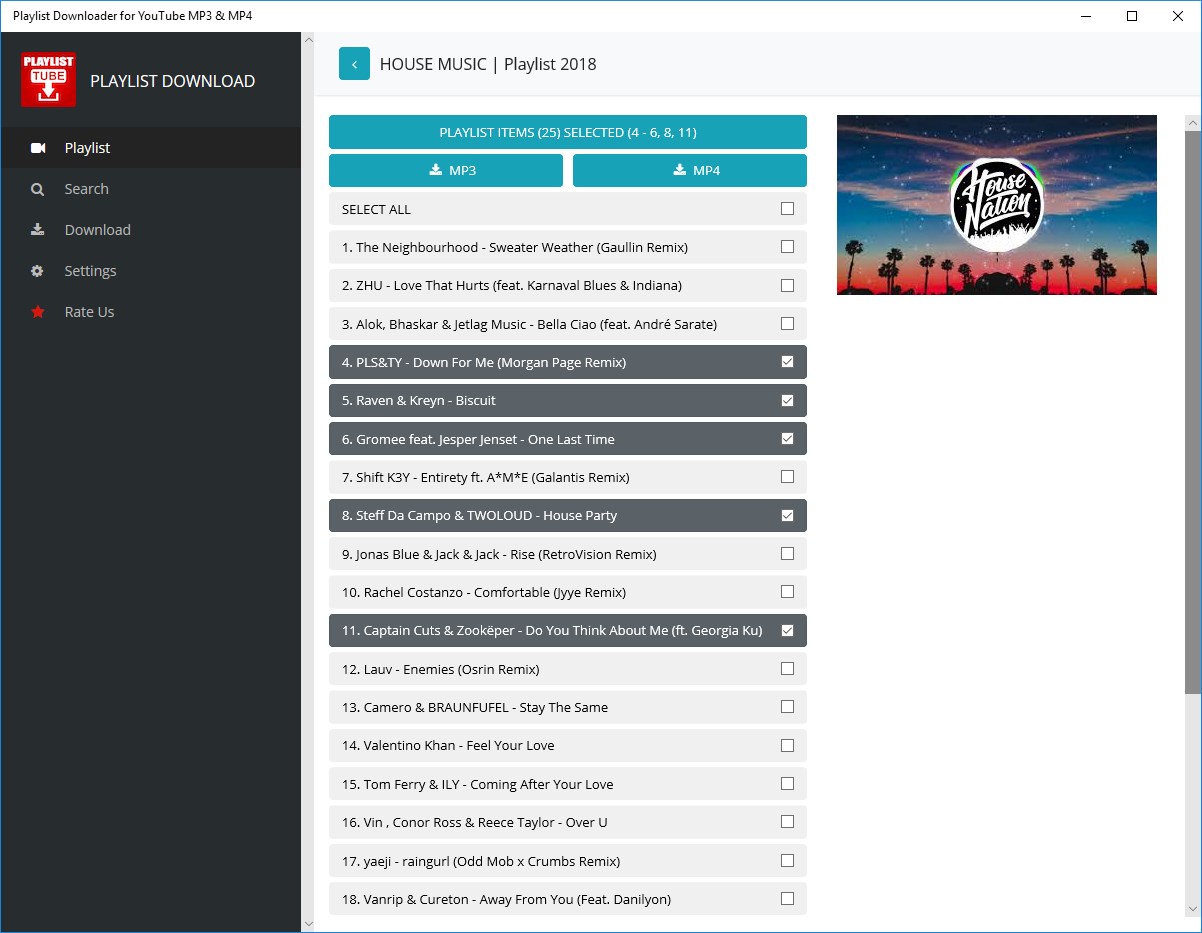Check the SELECT ALL checkbox
Image resolution: width=1202 pixels, height=933 pixels.
tap(787, 209)
